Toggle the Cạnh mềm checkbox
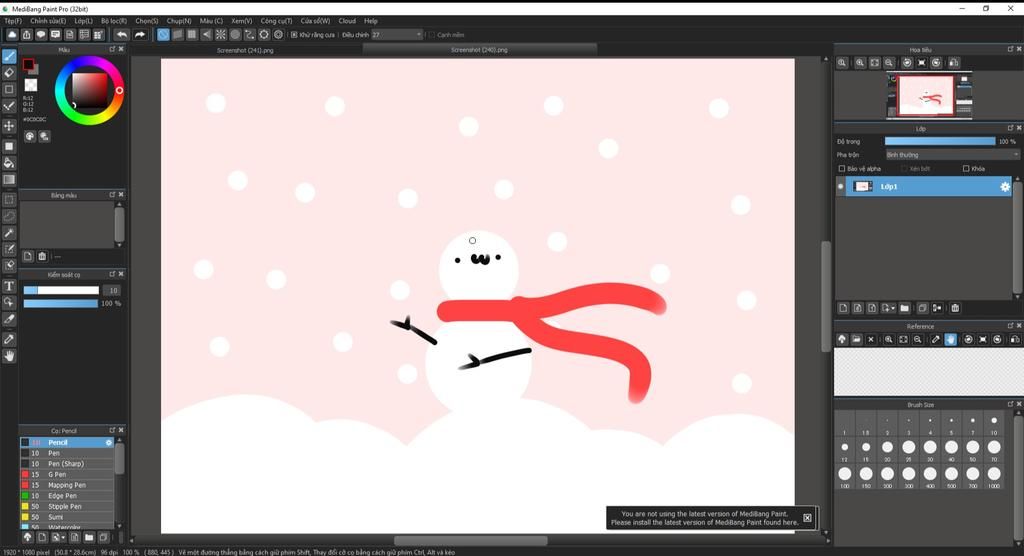Viewport: 1024px width, 556px height. [431, 35]
